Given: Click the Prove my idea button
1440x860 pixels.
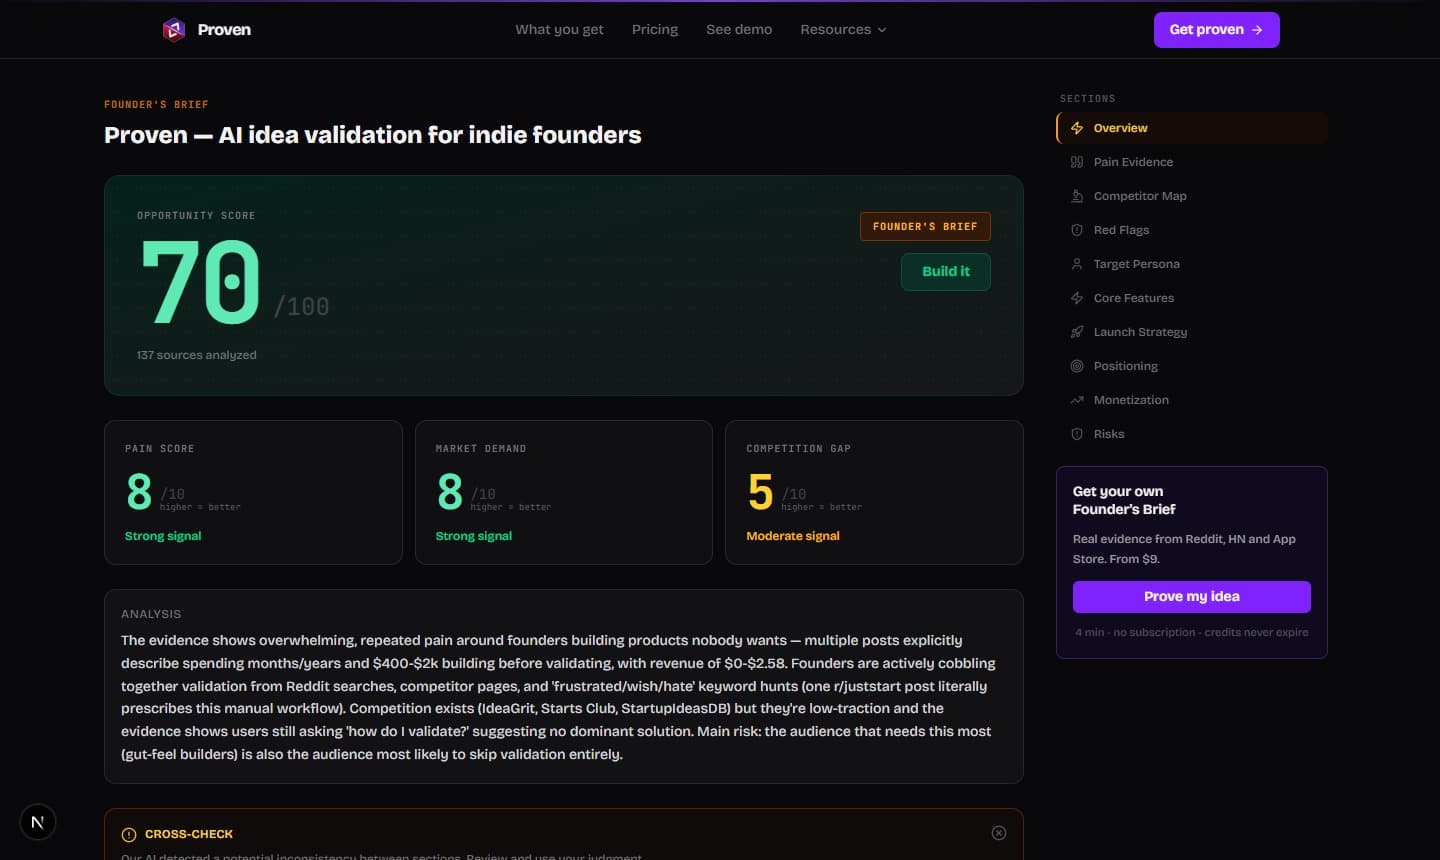Looking at the screenshot, I should click(1191, 597).
